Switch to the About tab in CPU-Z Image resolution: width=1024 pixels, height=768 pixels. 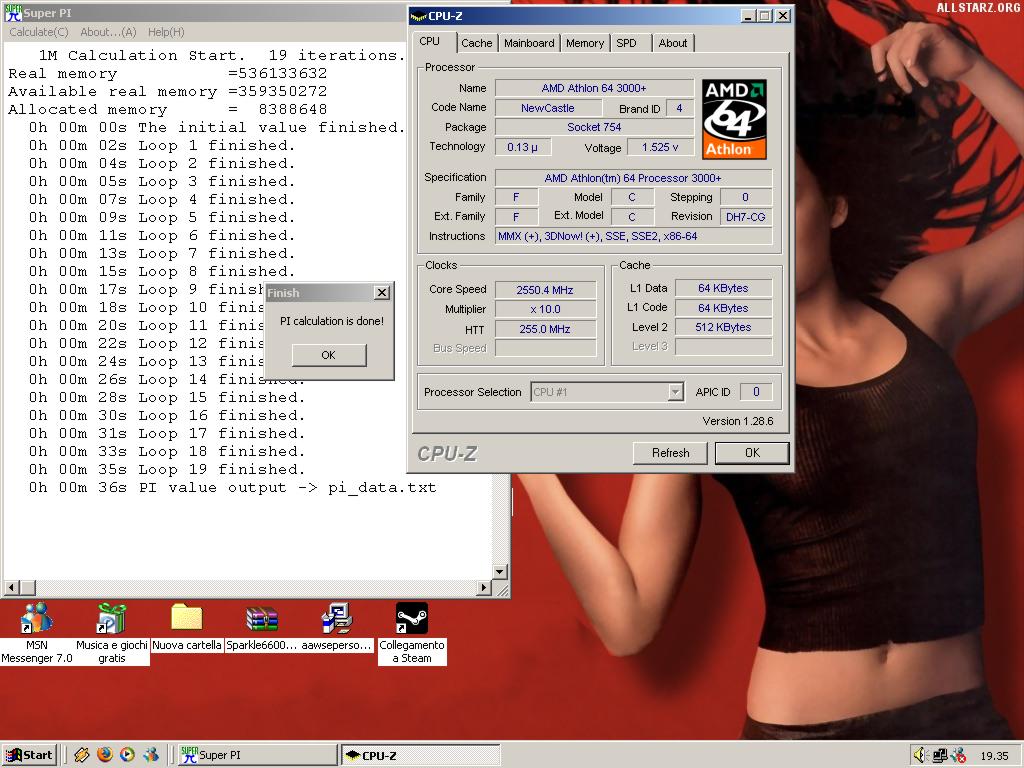[673, 43]
